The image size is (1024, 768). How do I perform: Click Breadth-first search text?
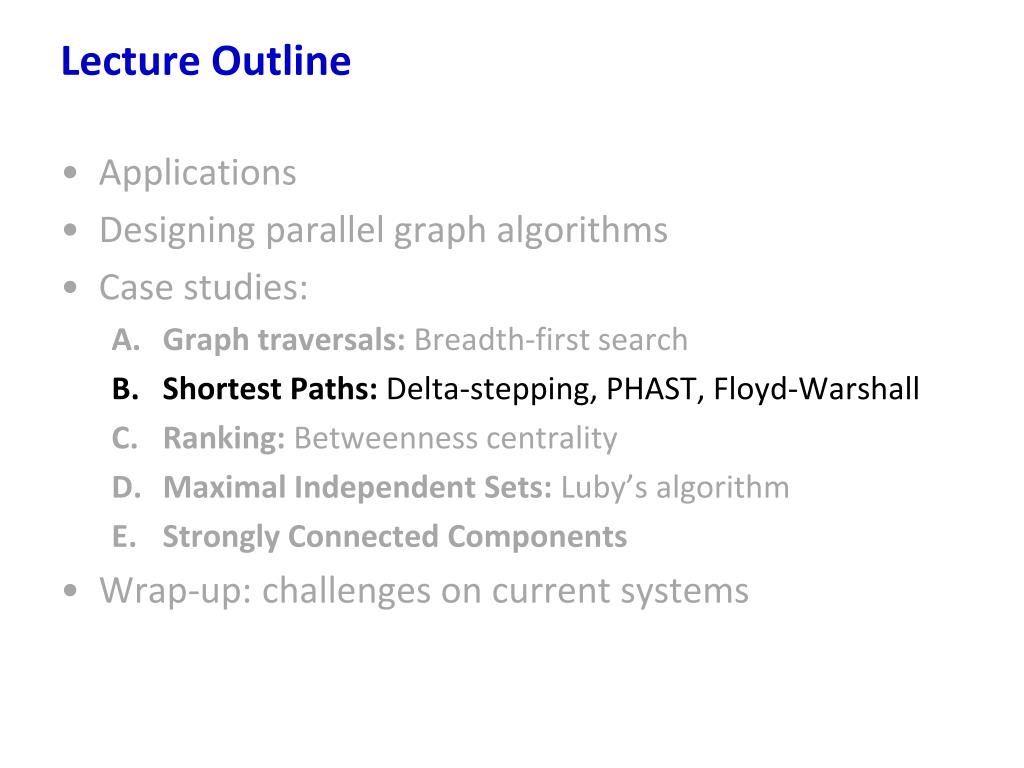coord(551,340)
